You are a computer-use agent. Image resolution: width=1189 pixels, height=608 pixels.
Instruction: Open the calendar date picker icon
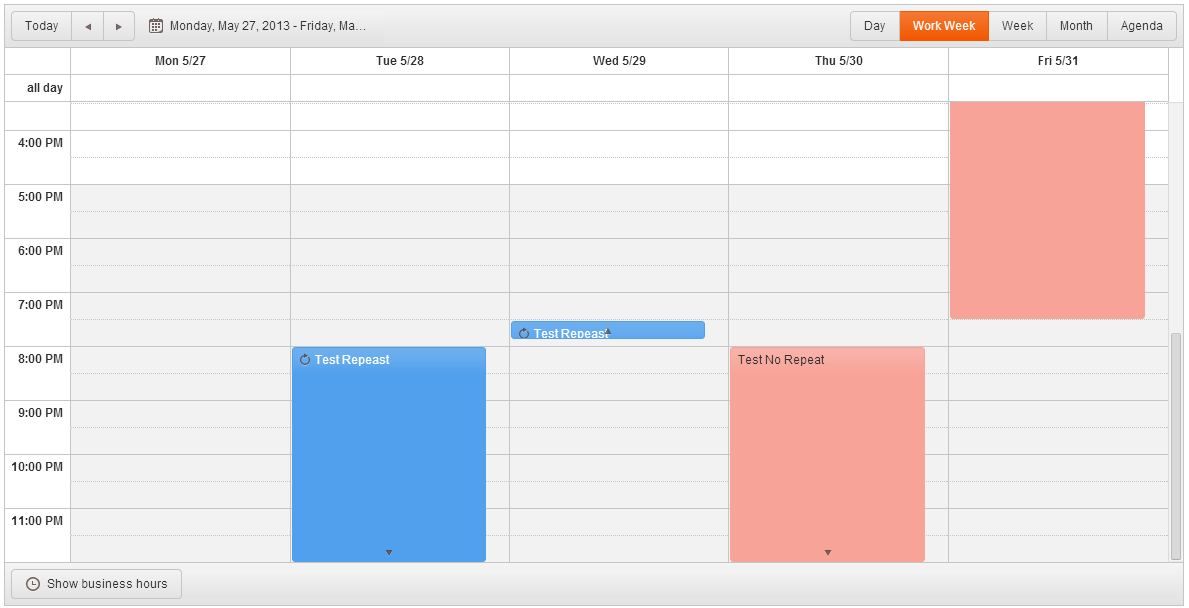(x=156, y=26)
